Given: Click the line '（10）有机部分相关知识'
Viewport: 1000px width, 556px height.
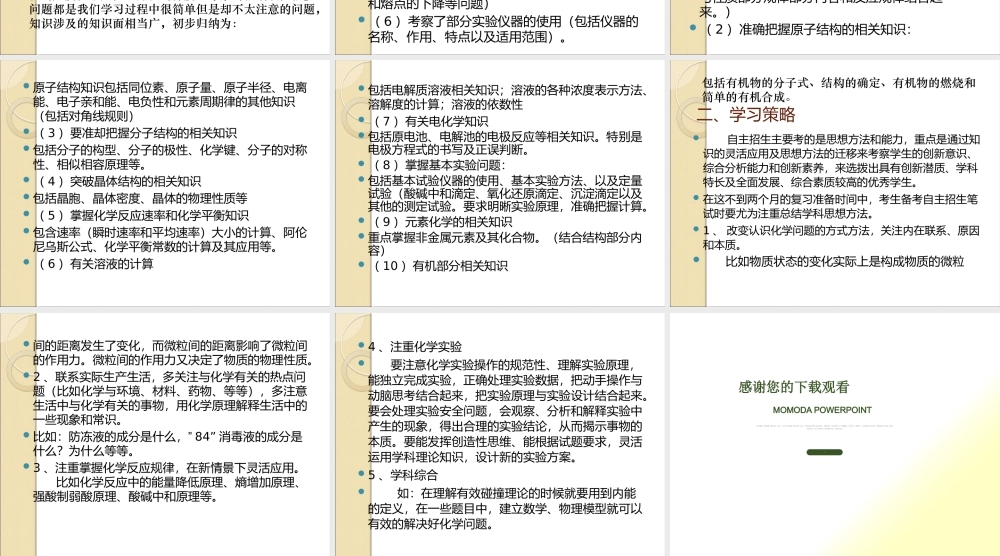Looking at the screenshot, I should [441, 266].
